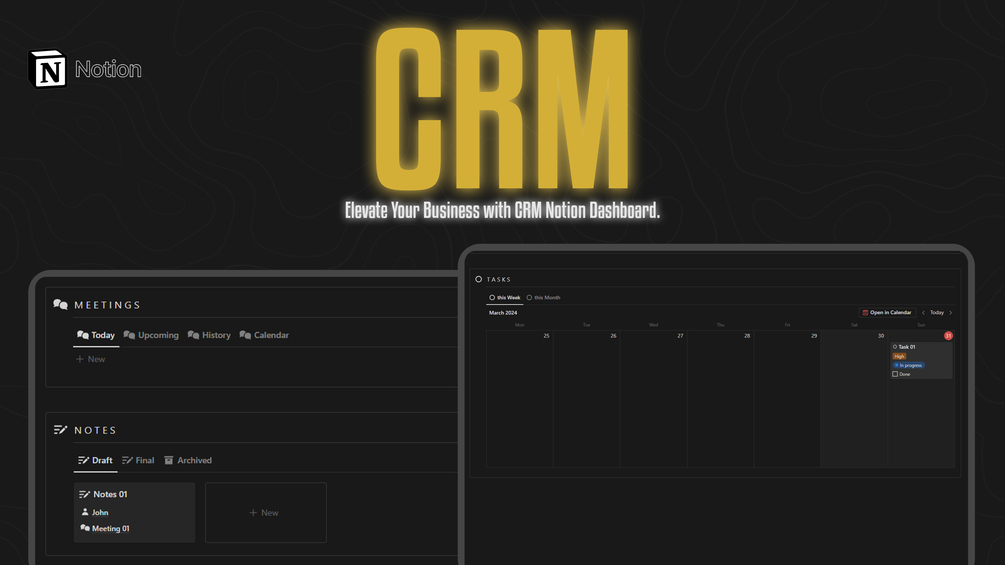Select day 25 in the calendar

tap(546, 336)
